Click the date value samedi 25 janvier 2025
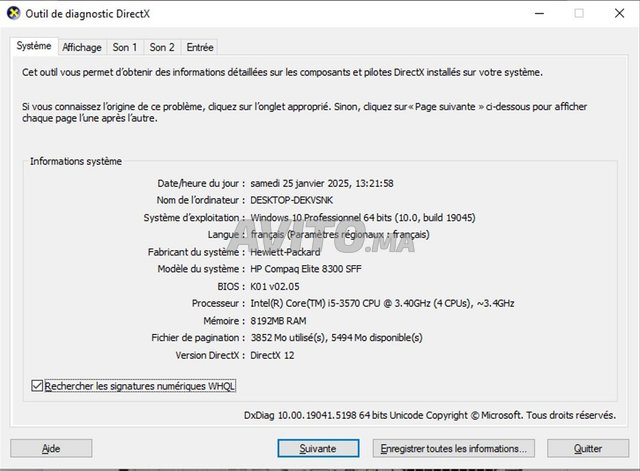Viewport: 640px width, 471px height. pyautogui.click(x=322, y=183)
